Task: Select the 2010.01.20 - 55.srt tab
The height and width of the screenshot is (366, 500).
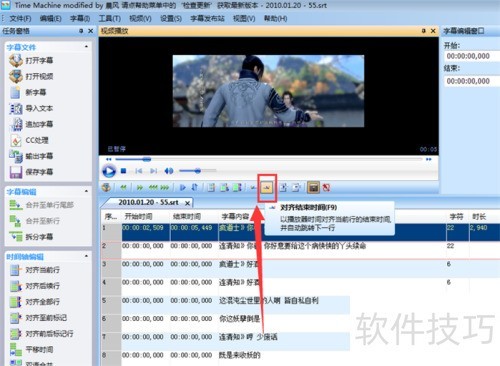Action: point(148,202)
